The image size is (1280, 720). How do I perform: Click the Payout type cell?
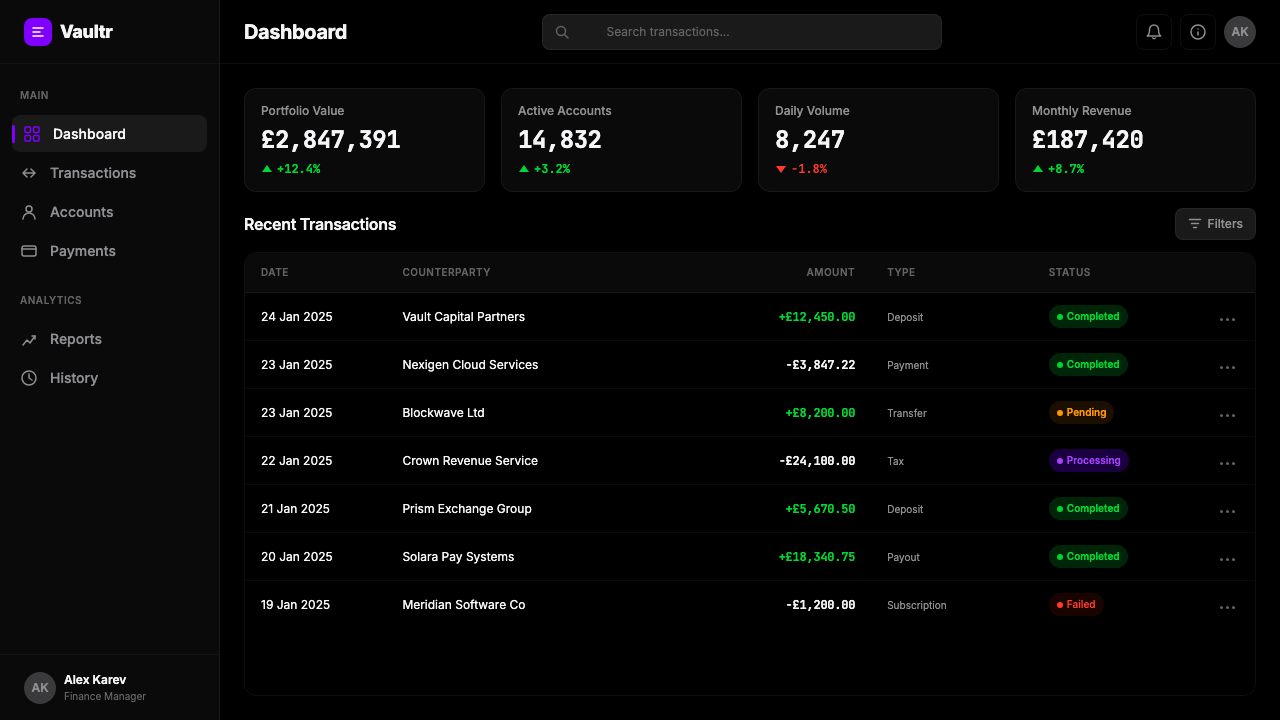[903, 557]
